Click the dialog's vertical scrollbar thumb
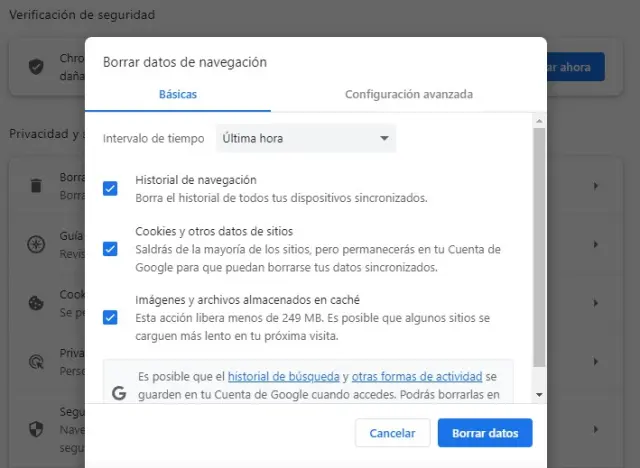 coord(540,245)
